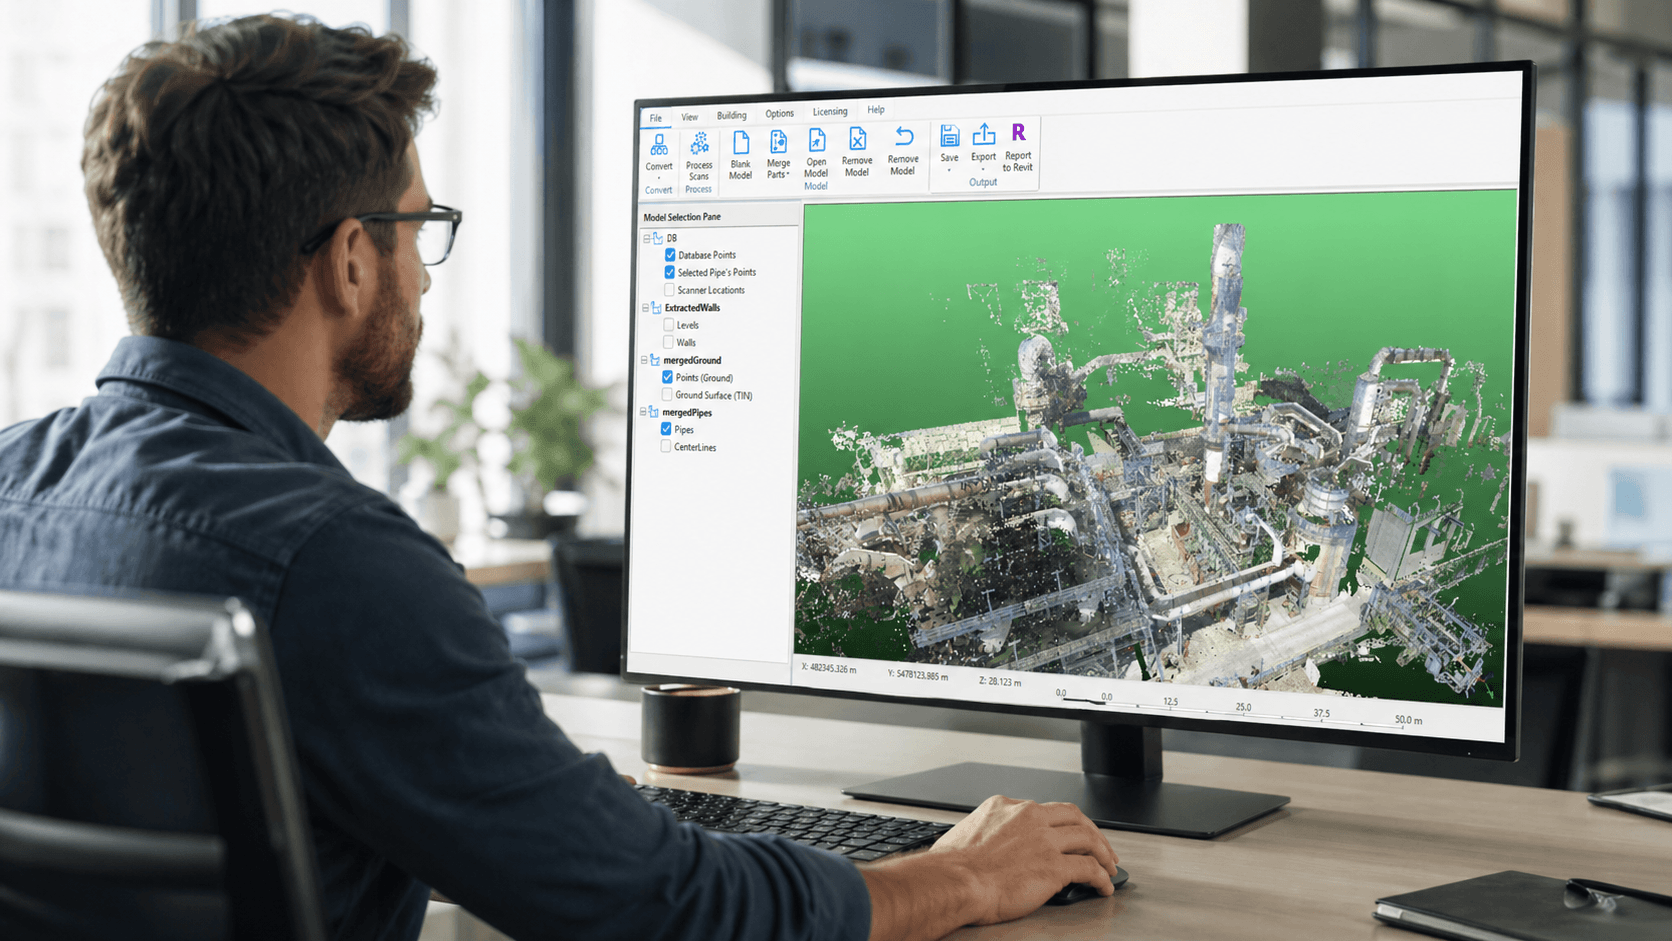Viewport: 1672px width, 941px height.
Task: Tick the Walls checkbox
Action: point(668,342)
